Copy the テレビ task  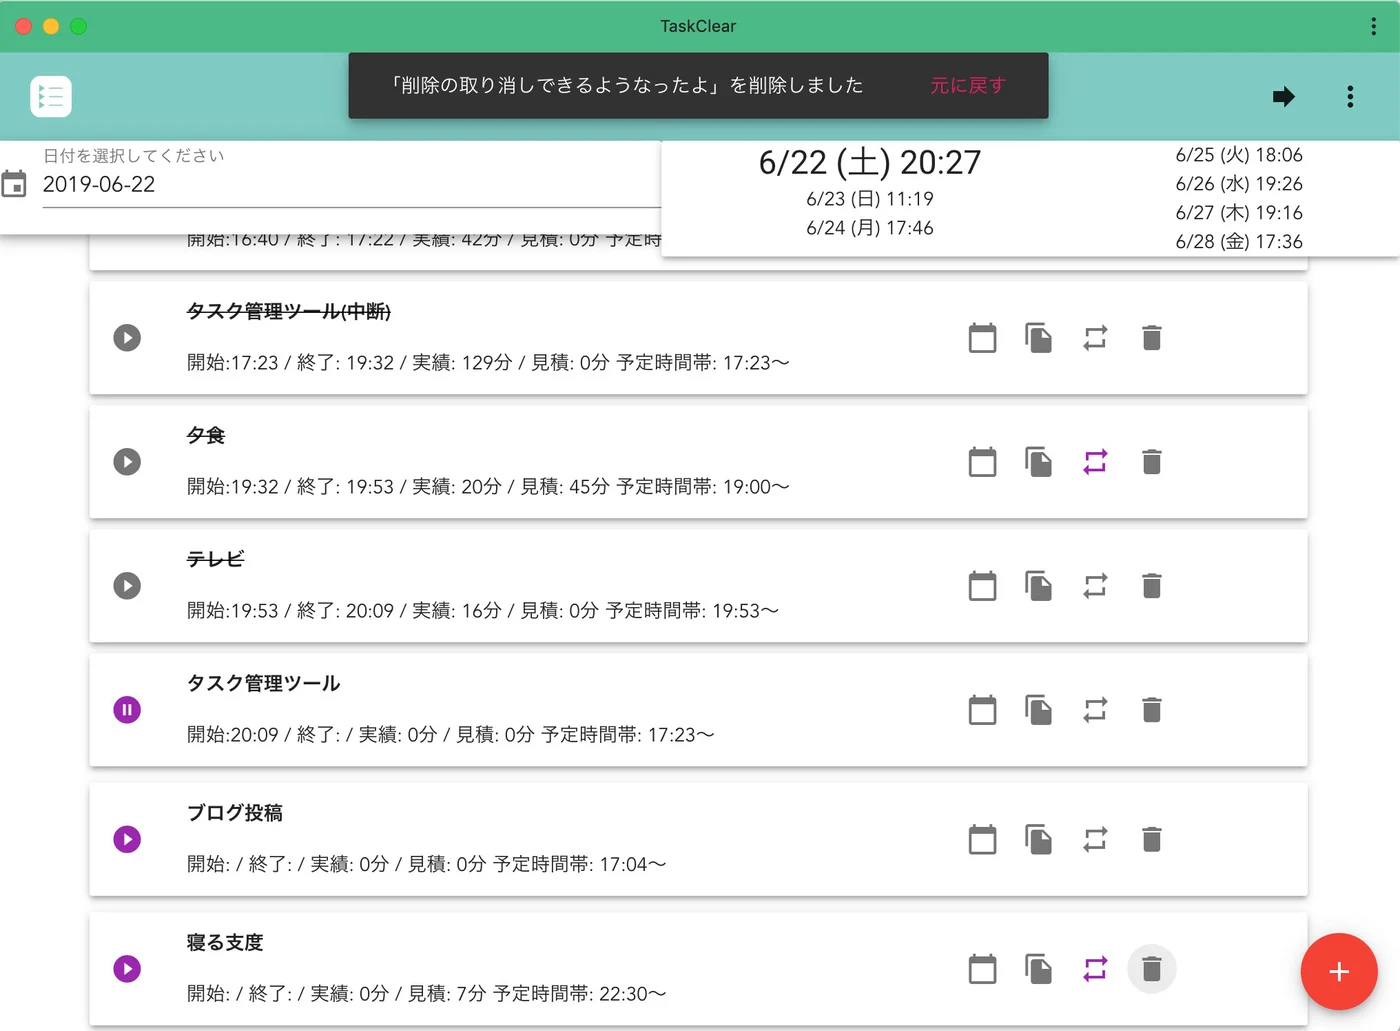coord(1039,586)
